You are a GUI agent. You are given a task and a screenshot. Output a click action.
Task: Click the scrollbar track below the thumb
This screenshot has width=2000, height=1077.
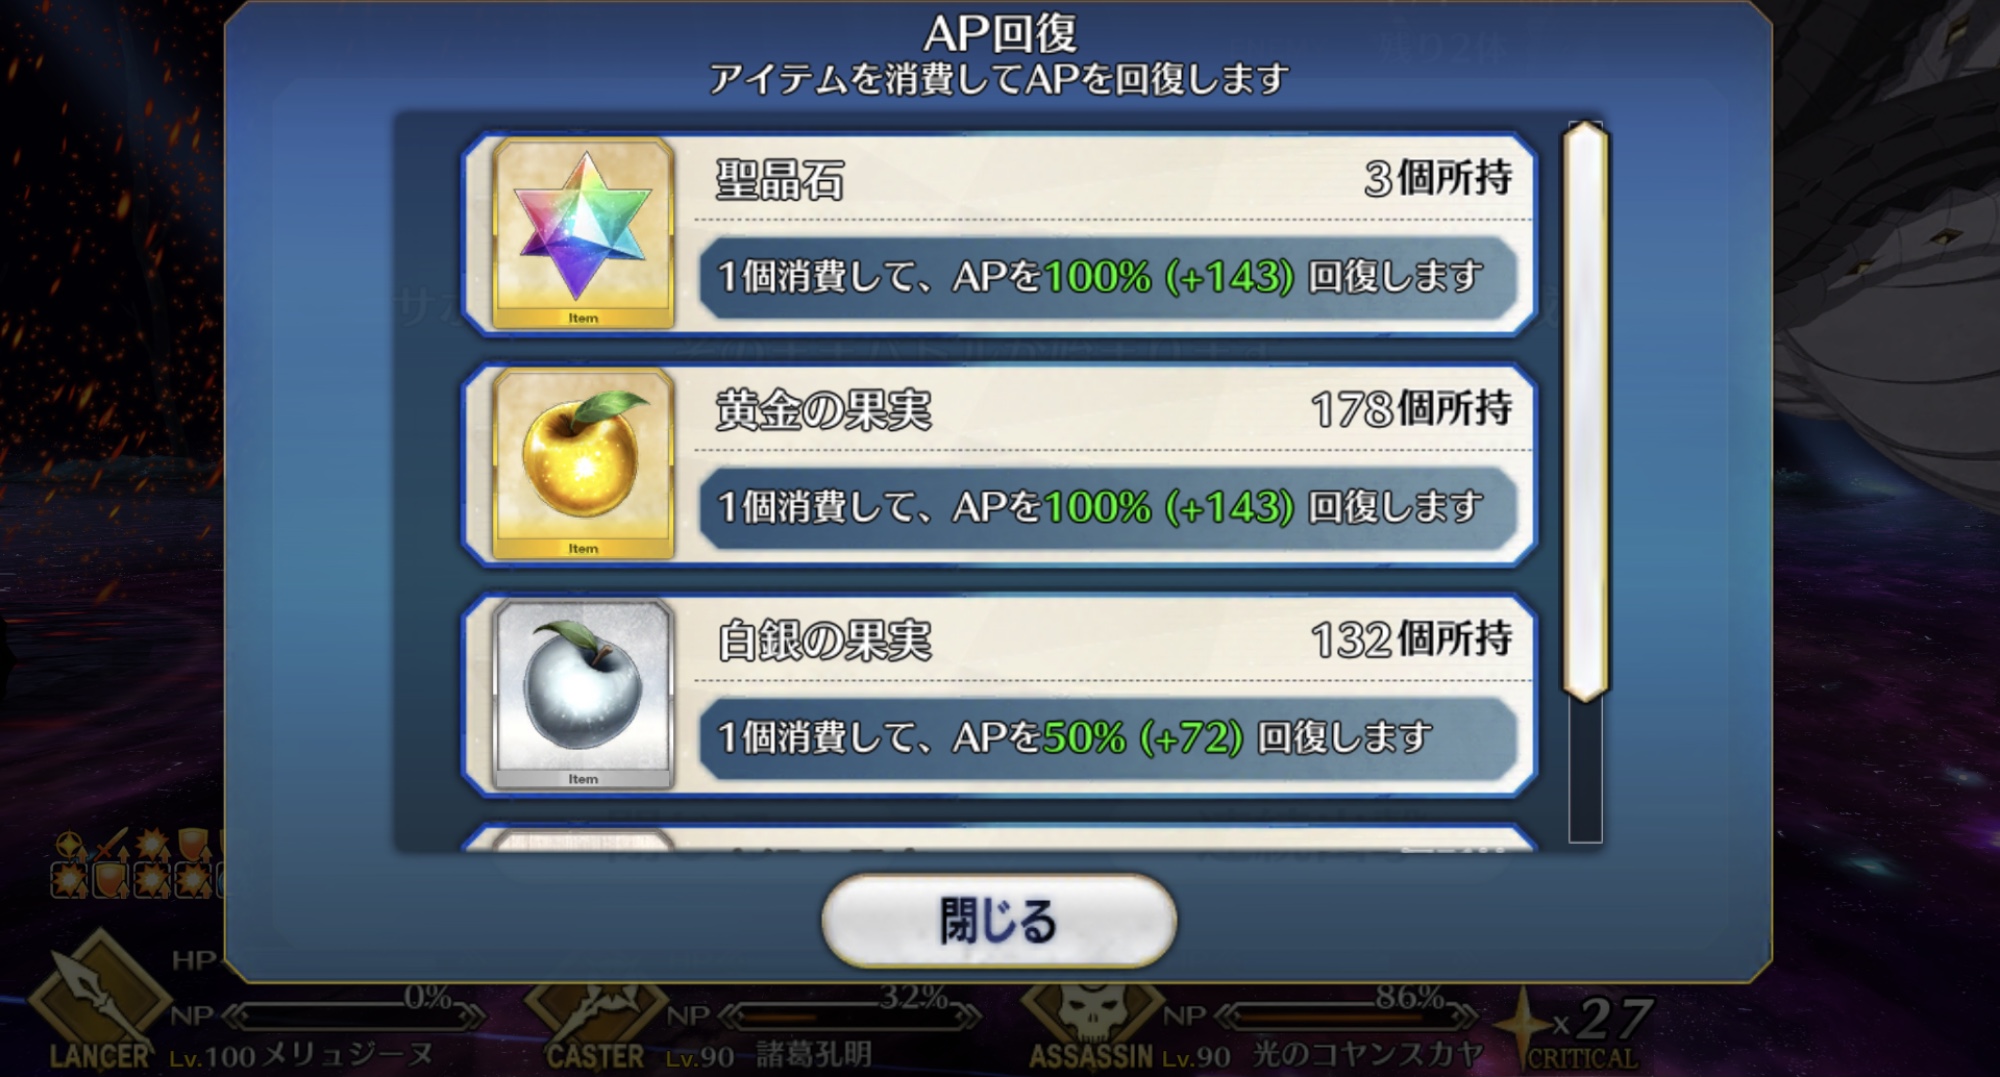(x=1585, y=770)
